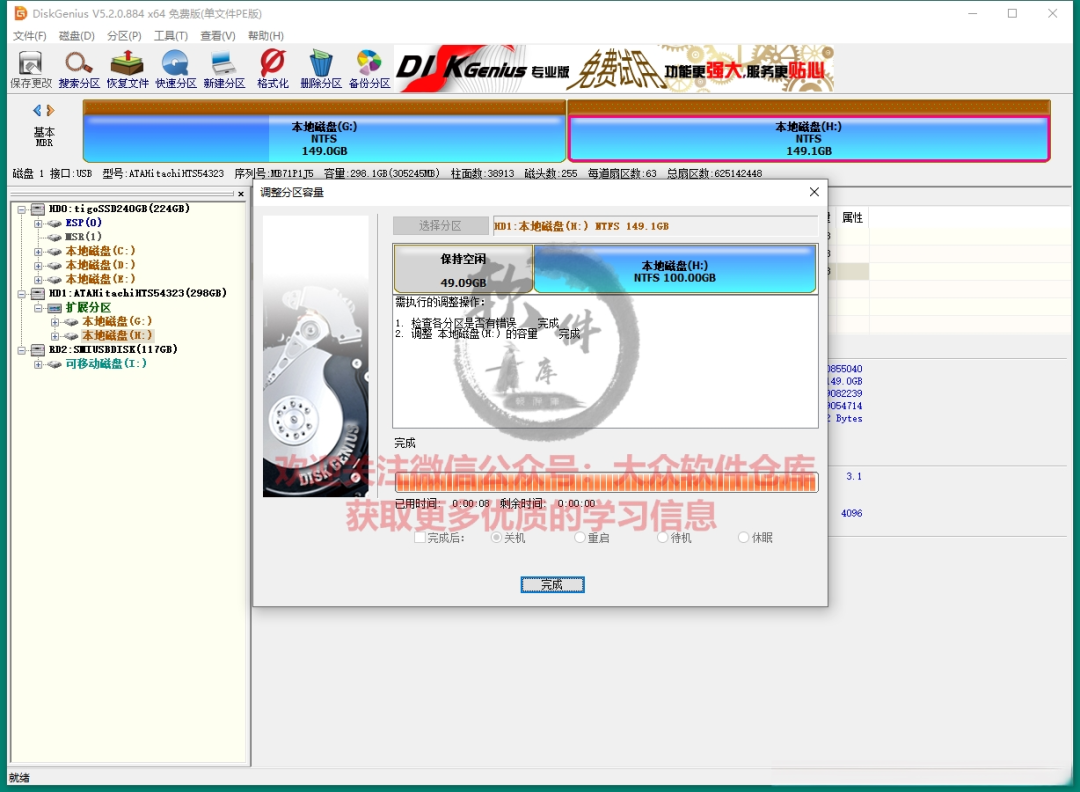Viewport: 1080px width, 792px height.
Task: Click the Delete Partition (删除分区) icon
Action: (x=321, y=69)
